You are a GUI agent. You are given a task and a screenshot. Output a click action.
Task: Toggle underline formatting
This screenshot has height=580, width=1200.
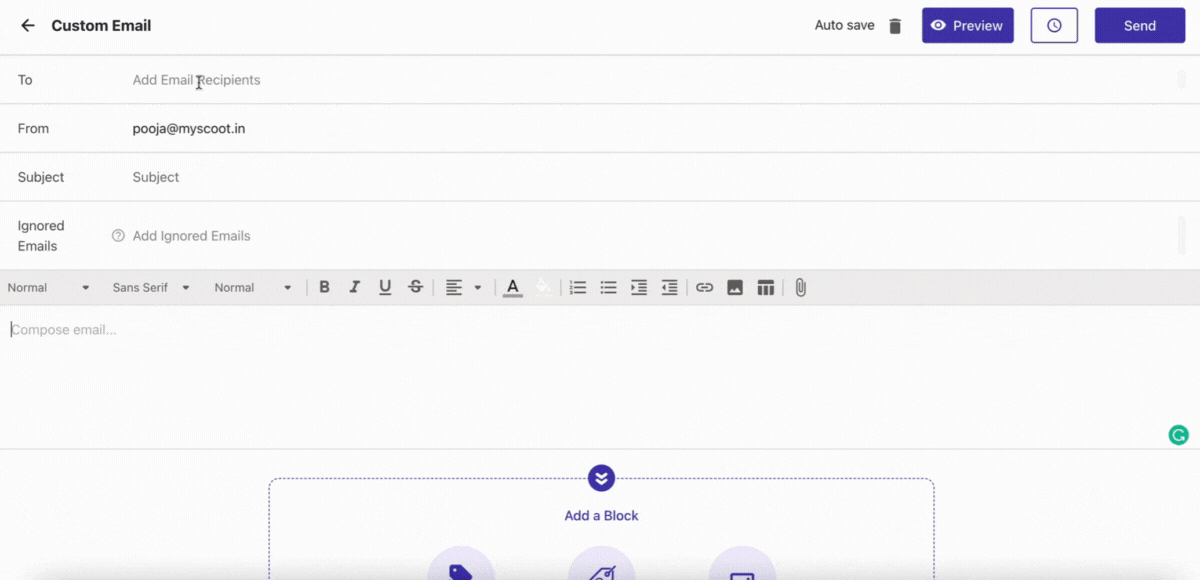pos(385,287)
